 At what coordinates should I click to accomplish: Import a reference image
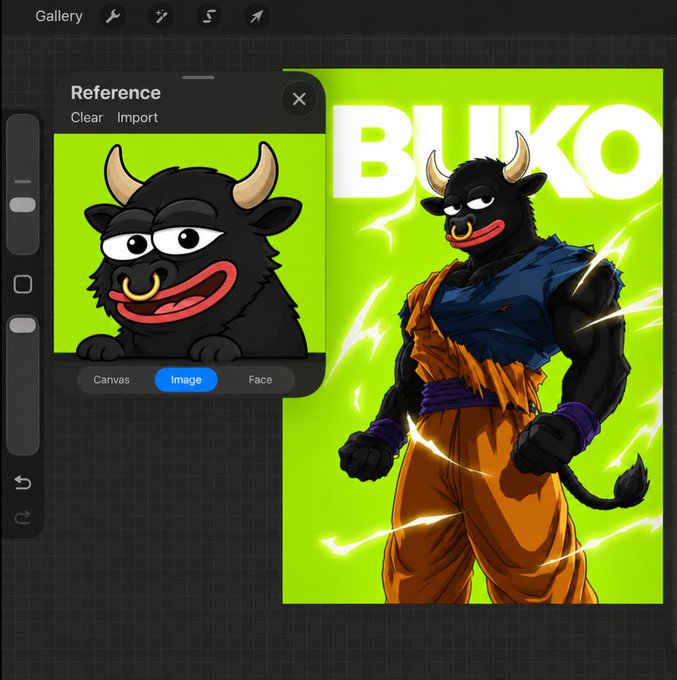(137, 118)
